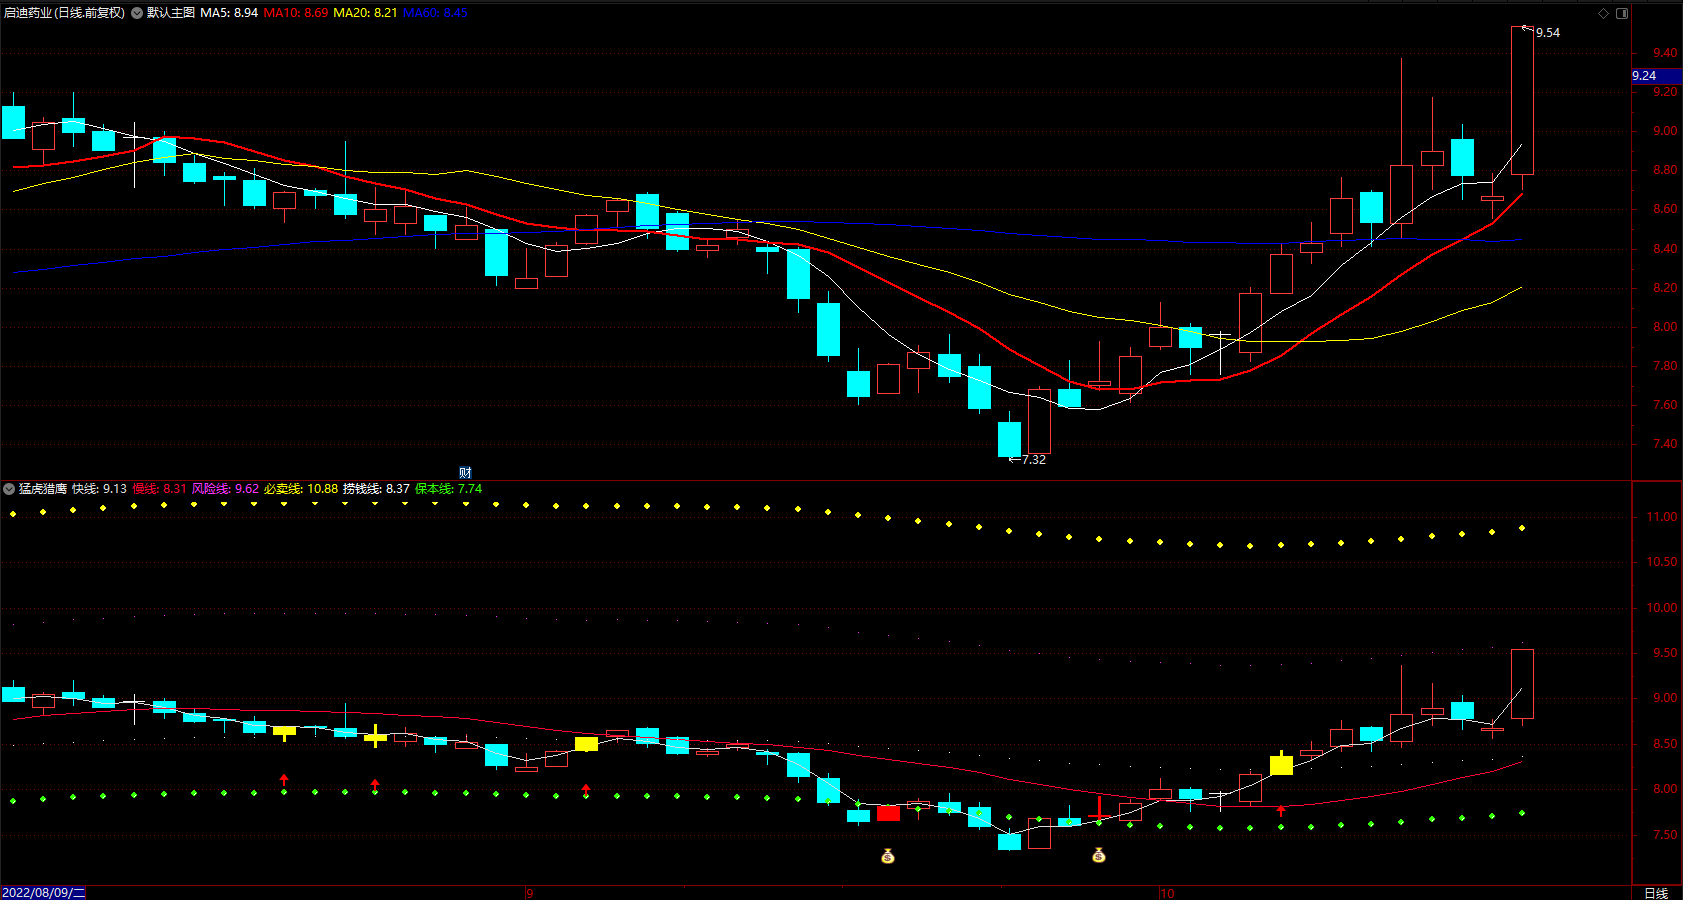Click the 必卖线: 10.88 value
This screenshot has height=900, width=1683.
301,489
